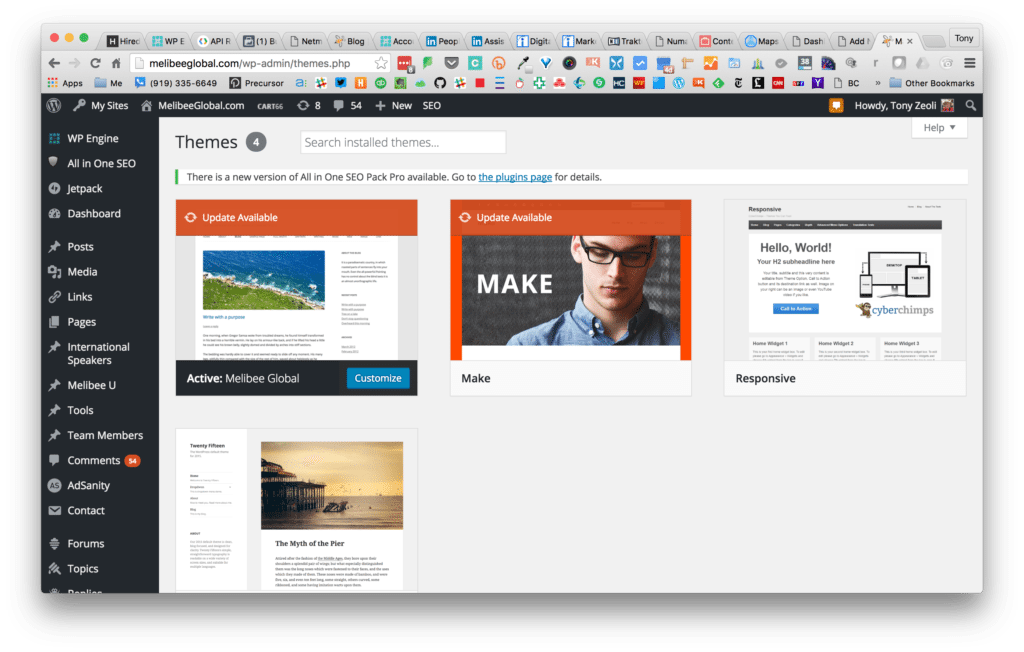This screenshot has height=652, width=1024.
Task: Click the browser Home icon
Action: pyautogui.click(x=116, y=63)
